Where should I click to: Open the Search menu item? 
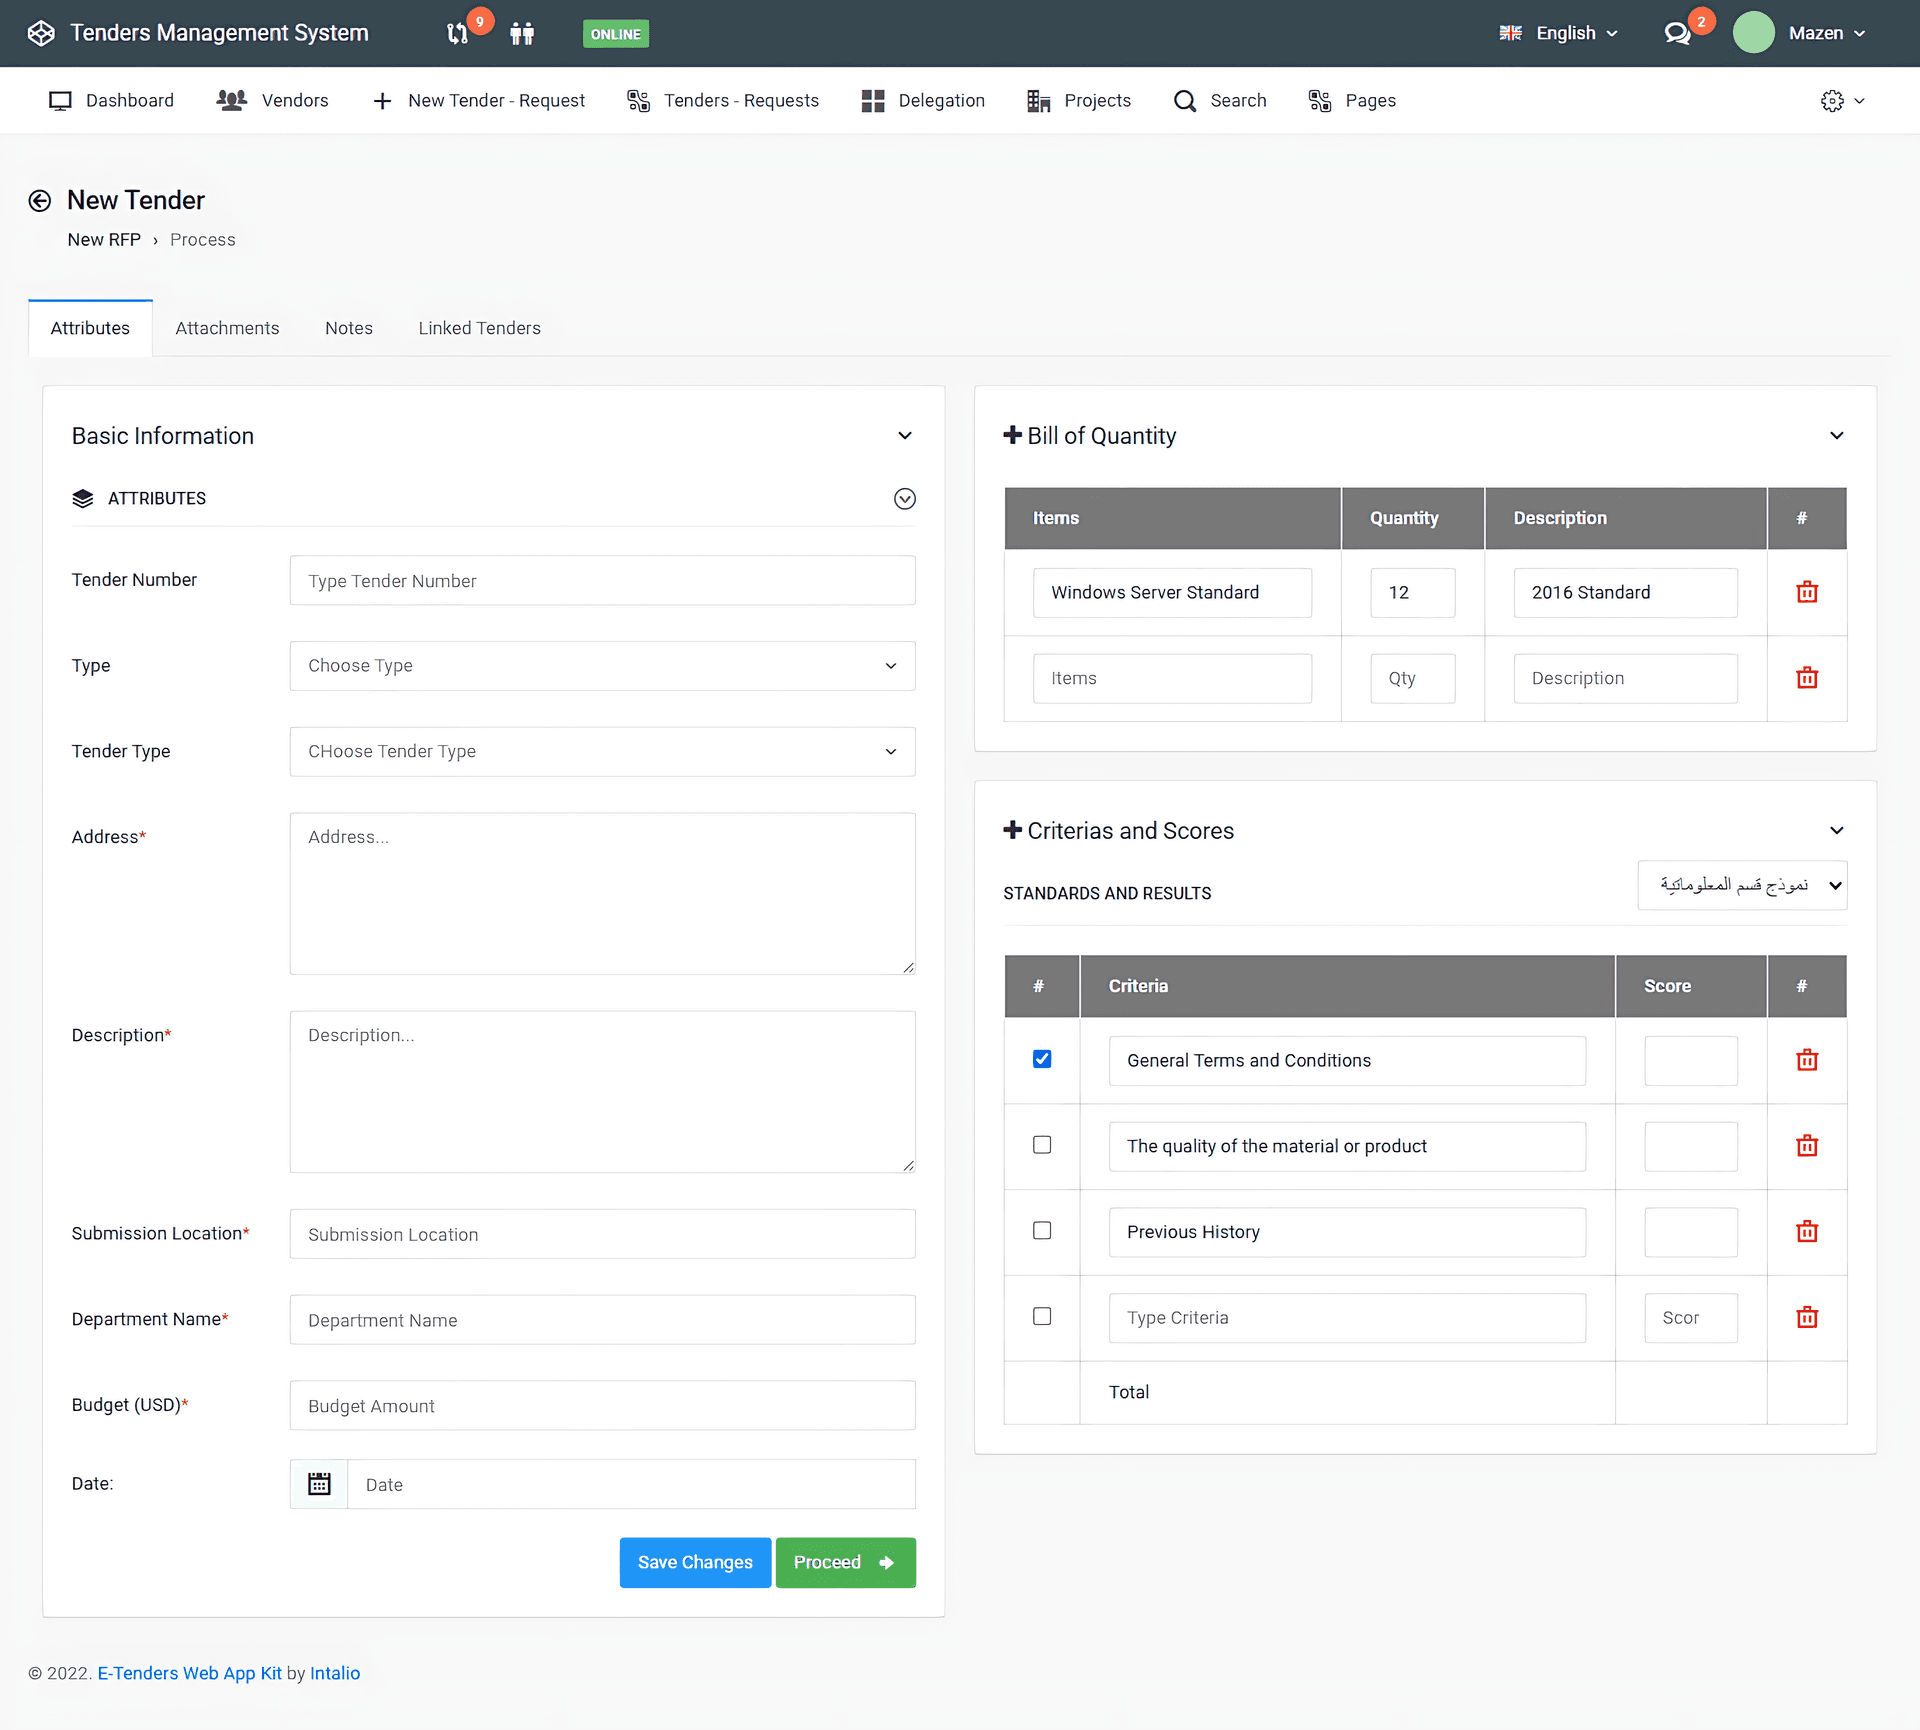[1220, 101]
